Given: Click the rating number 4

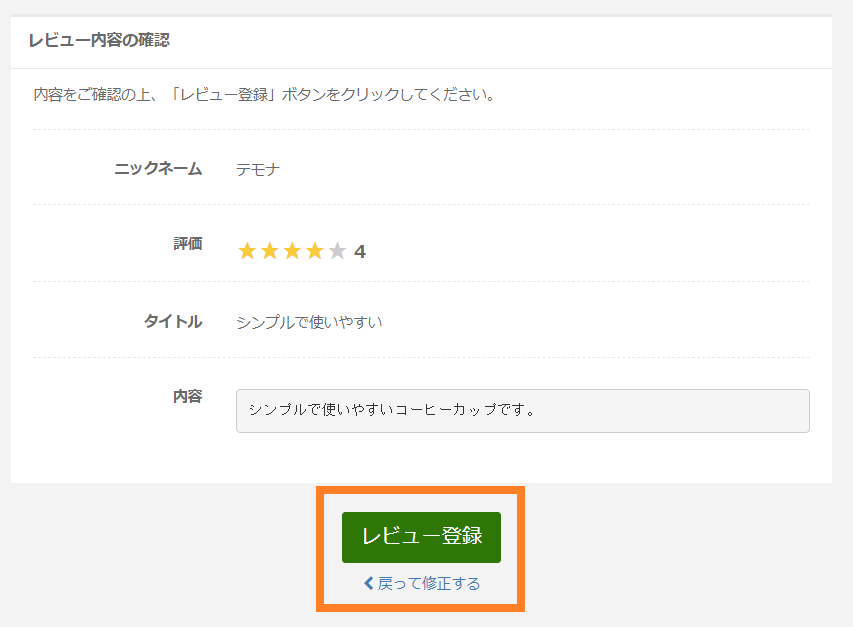Looking at the screenshot, I should click(360, 252).
